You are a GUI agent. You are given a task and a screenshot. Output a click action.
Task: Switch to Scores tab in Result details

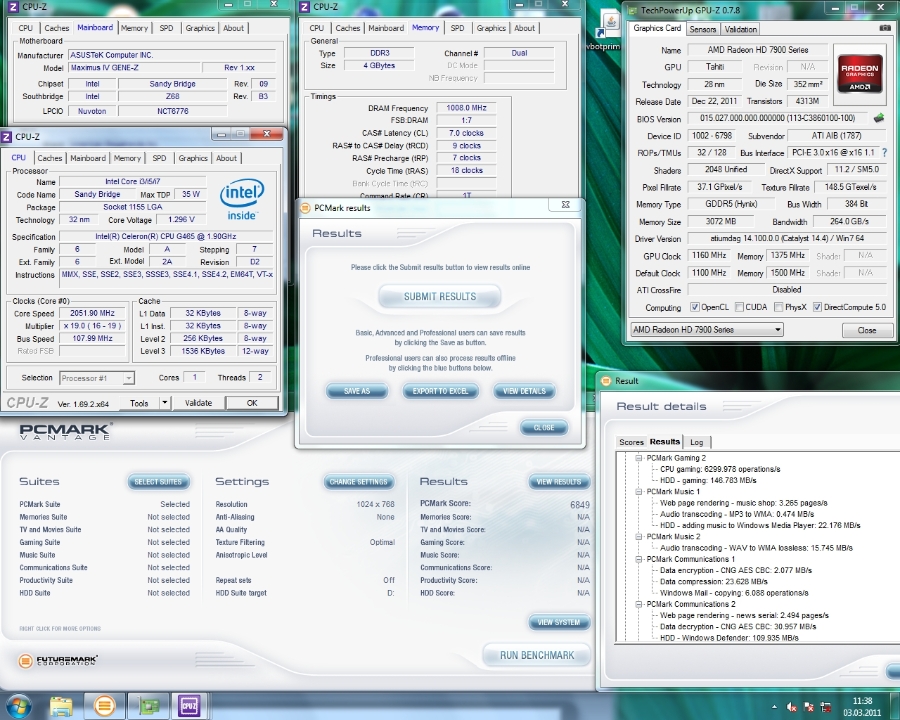(x=631, y=442)
